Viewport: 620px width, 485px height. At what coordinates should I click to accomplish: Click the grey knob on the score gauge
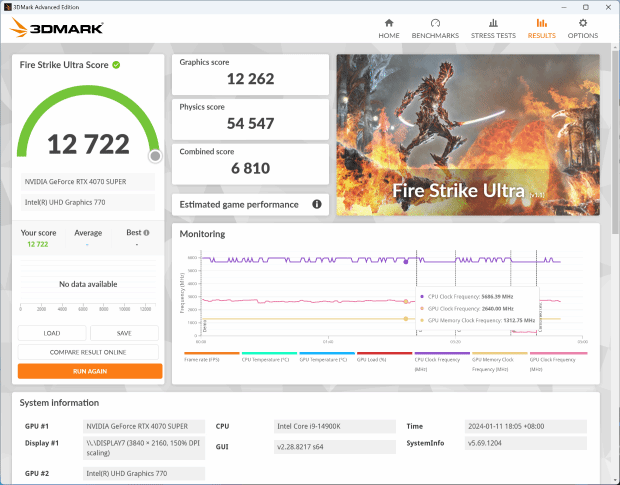155,156
